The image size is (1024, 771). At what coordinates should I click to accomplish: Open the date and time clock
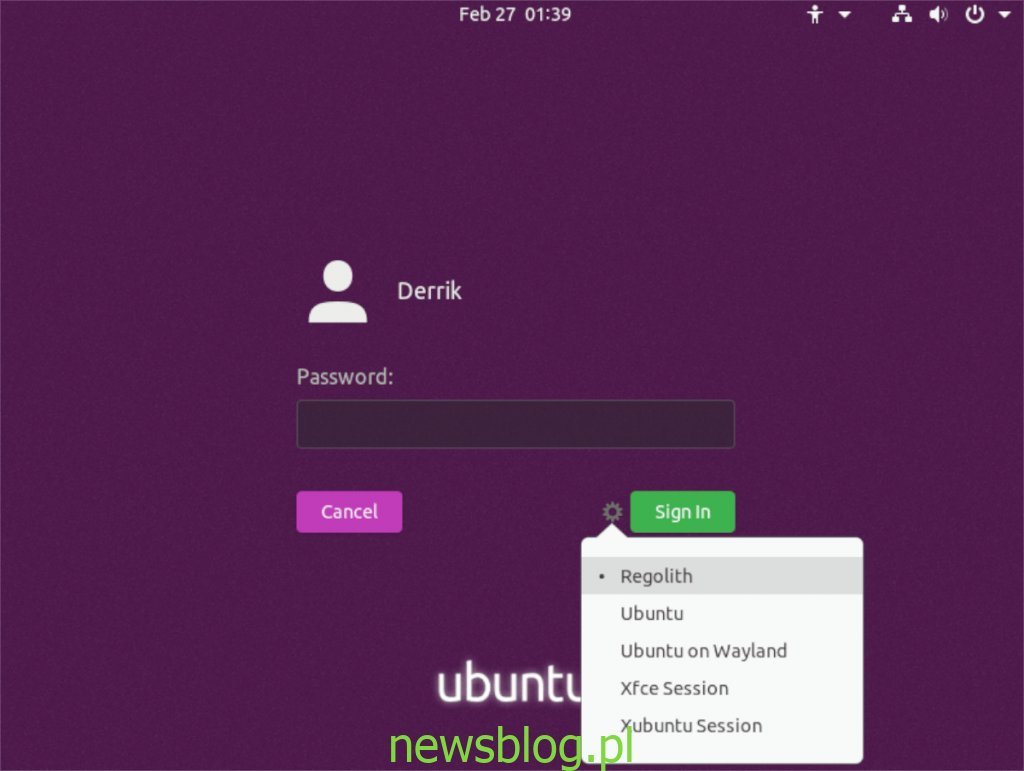(515, 14)
